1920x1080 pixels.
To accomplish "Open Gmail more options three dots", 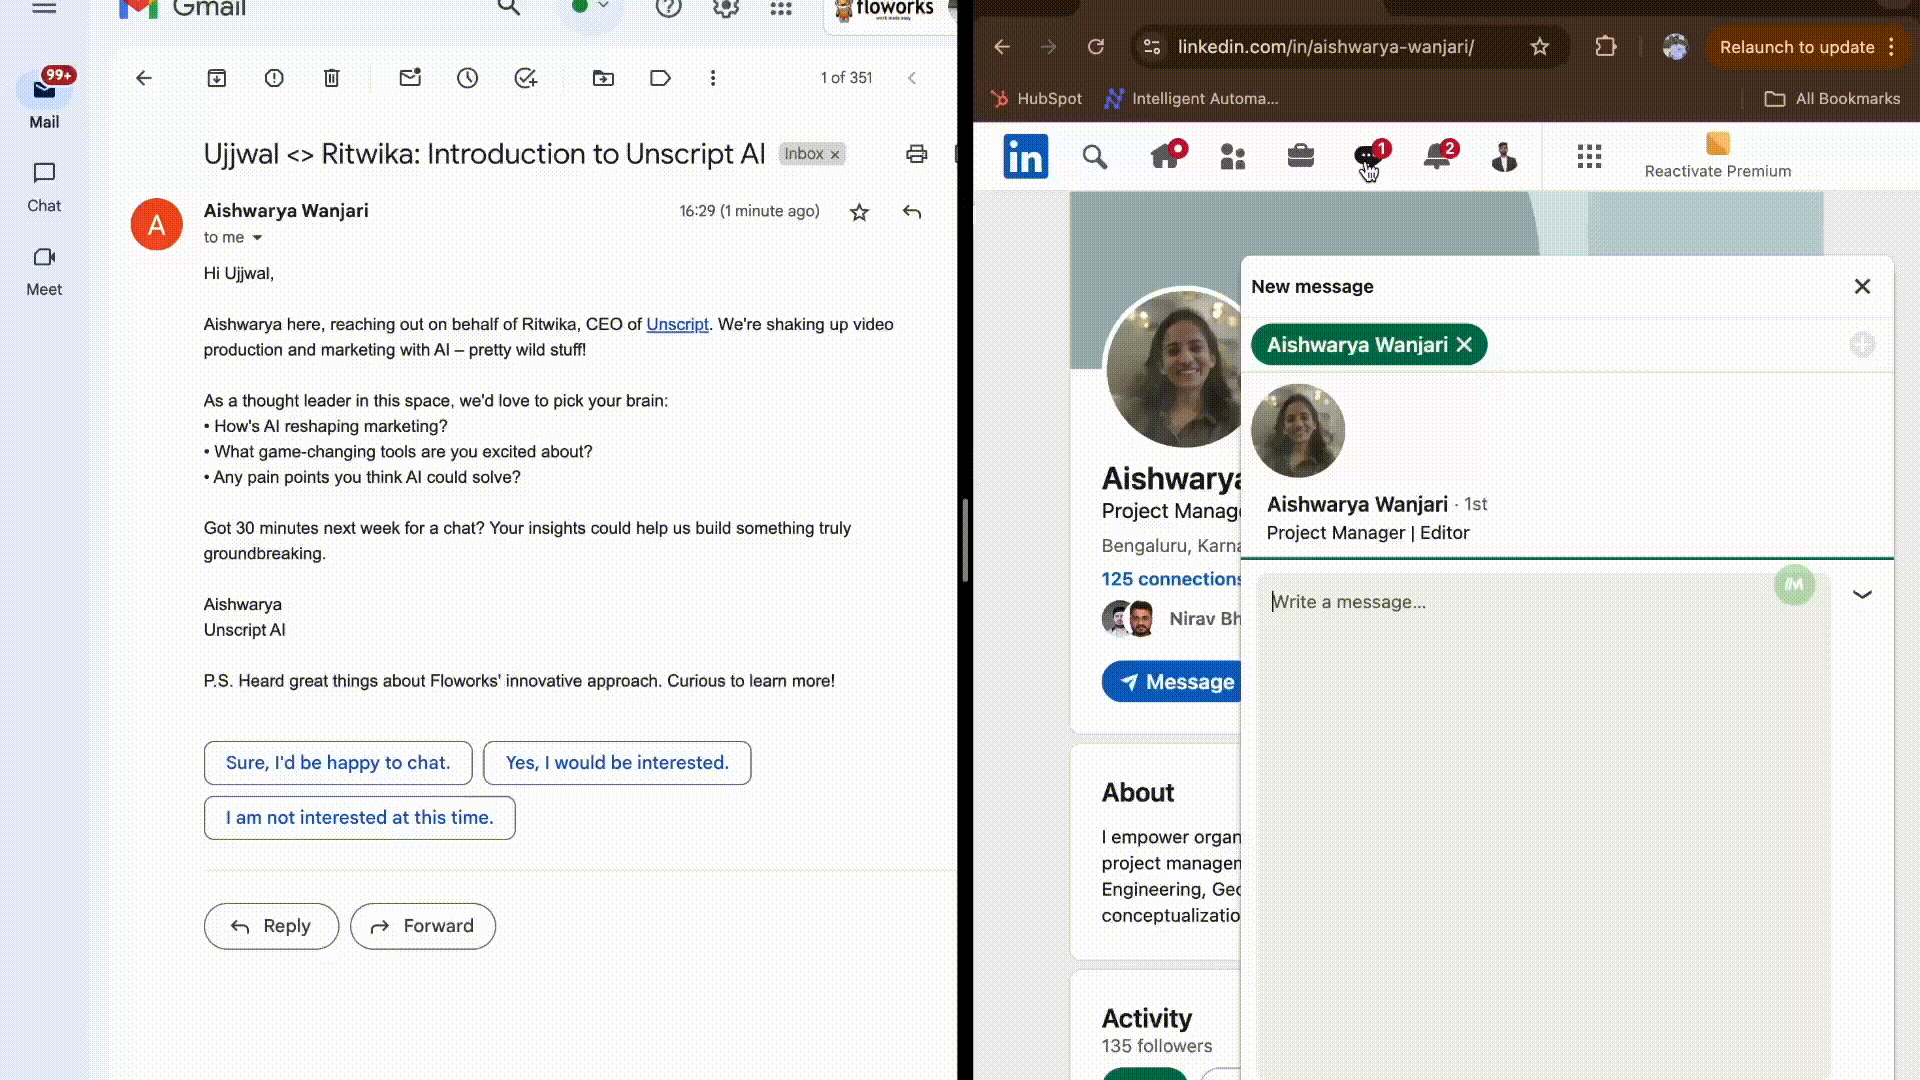I will click(713, 78).
